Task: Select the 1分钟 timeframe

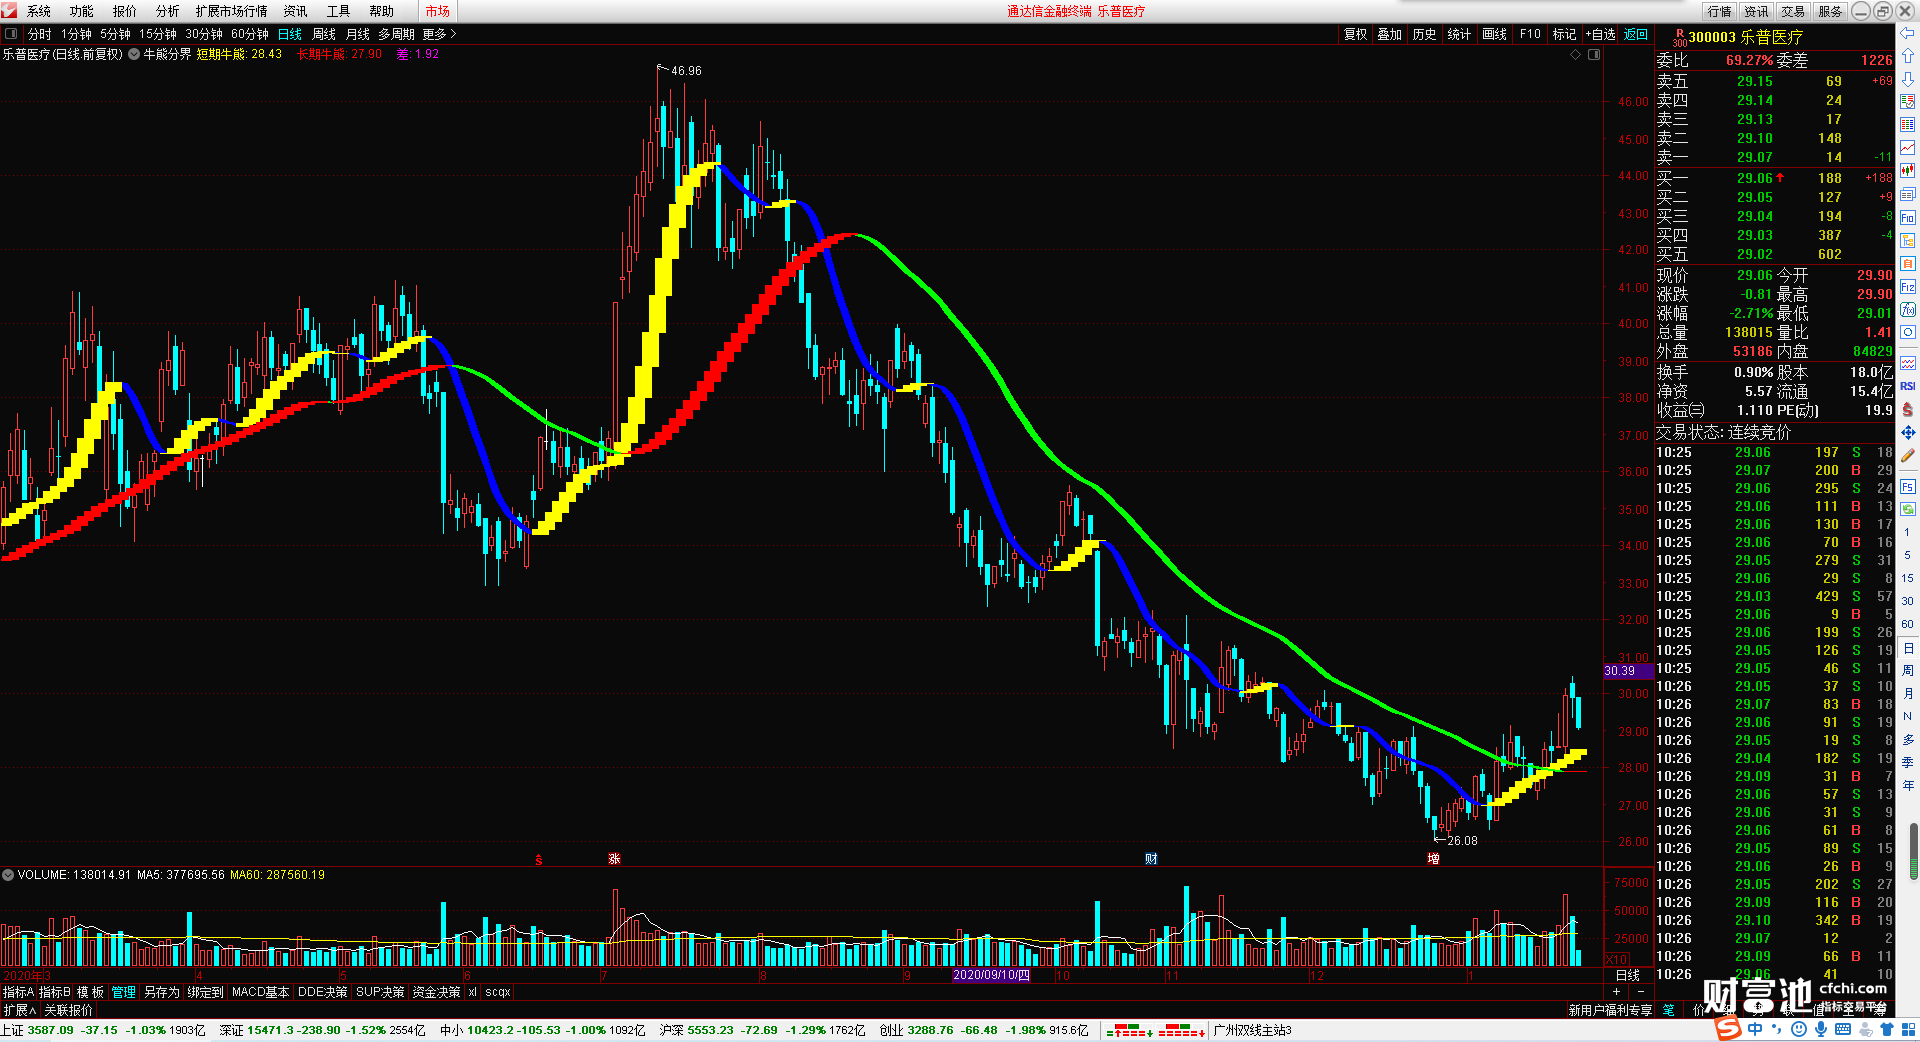Action: click(76, 34)
